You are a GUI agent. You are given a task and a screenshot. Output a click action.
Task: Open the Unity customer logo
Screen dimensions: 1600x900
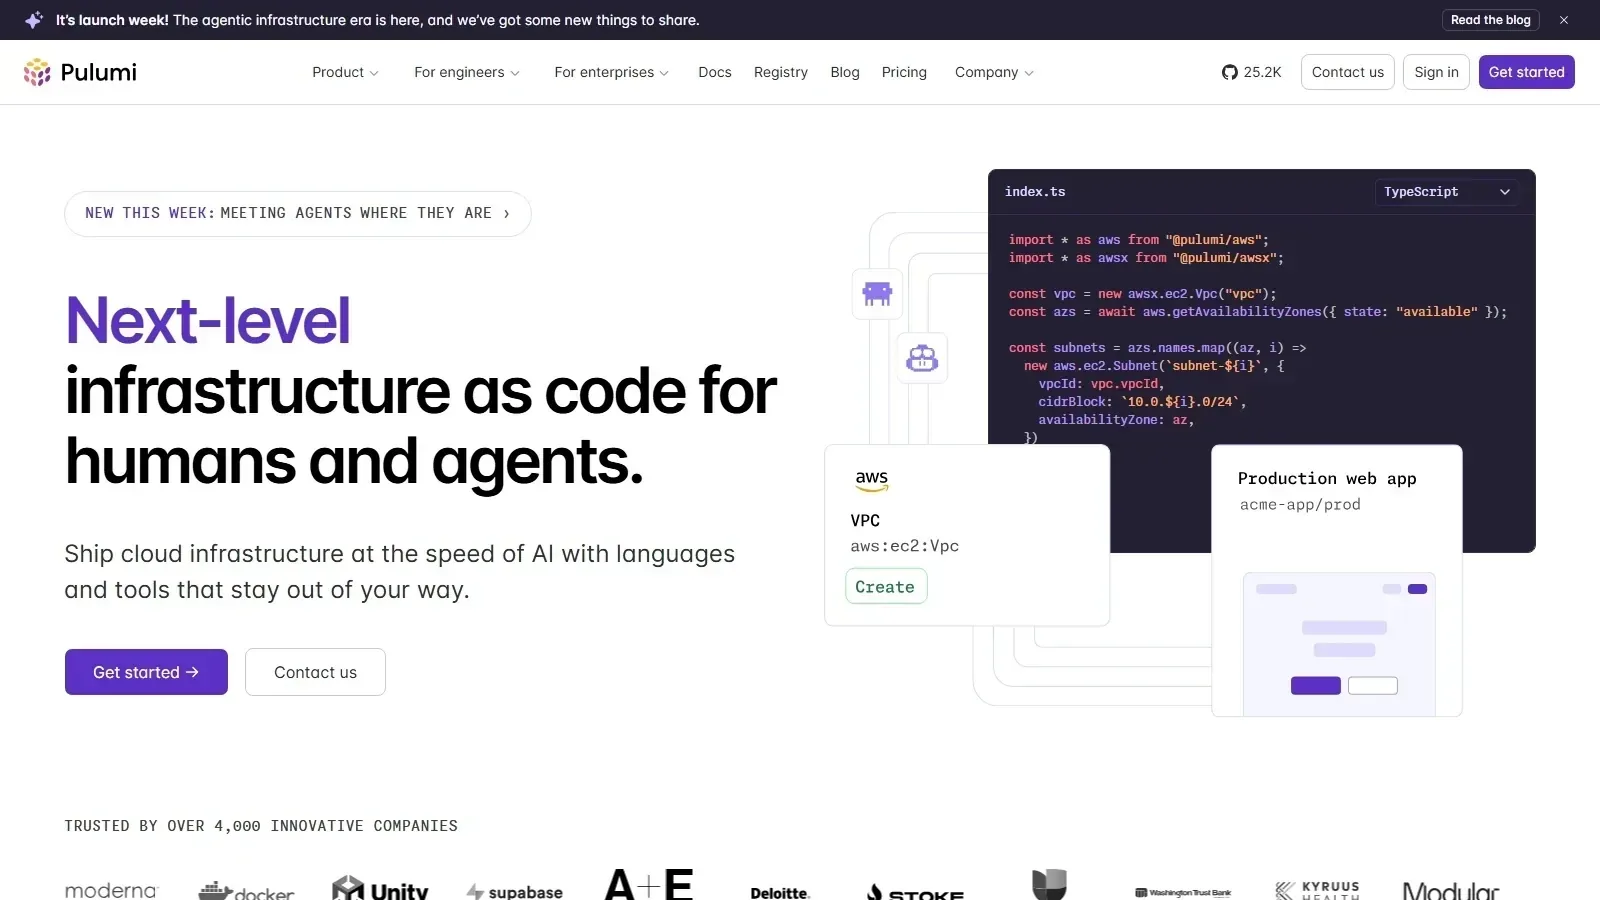coord(380,888)
